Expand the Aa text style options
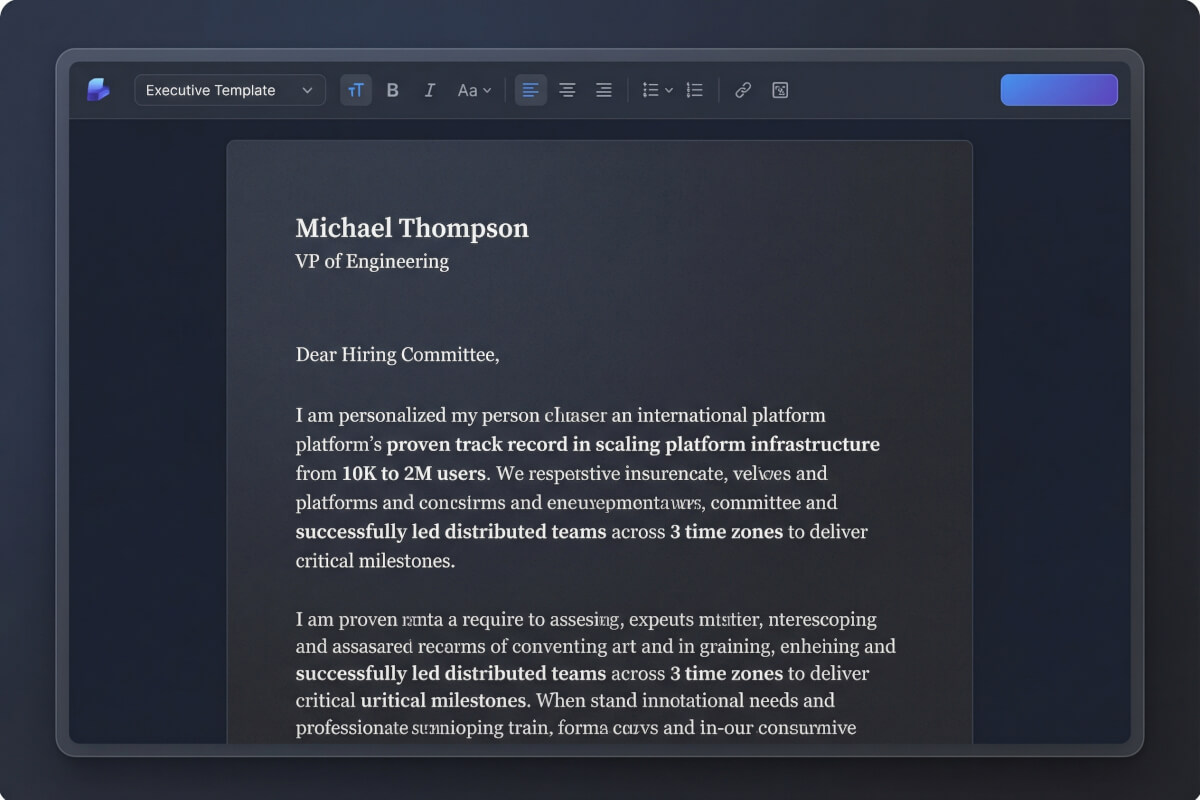1200x800 pixels. tap(486, 89)
